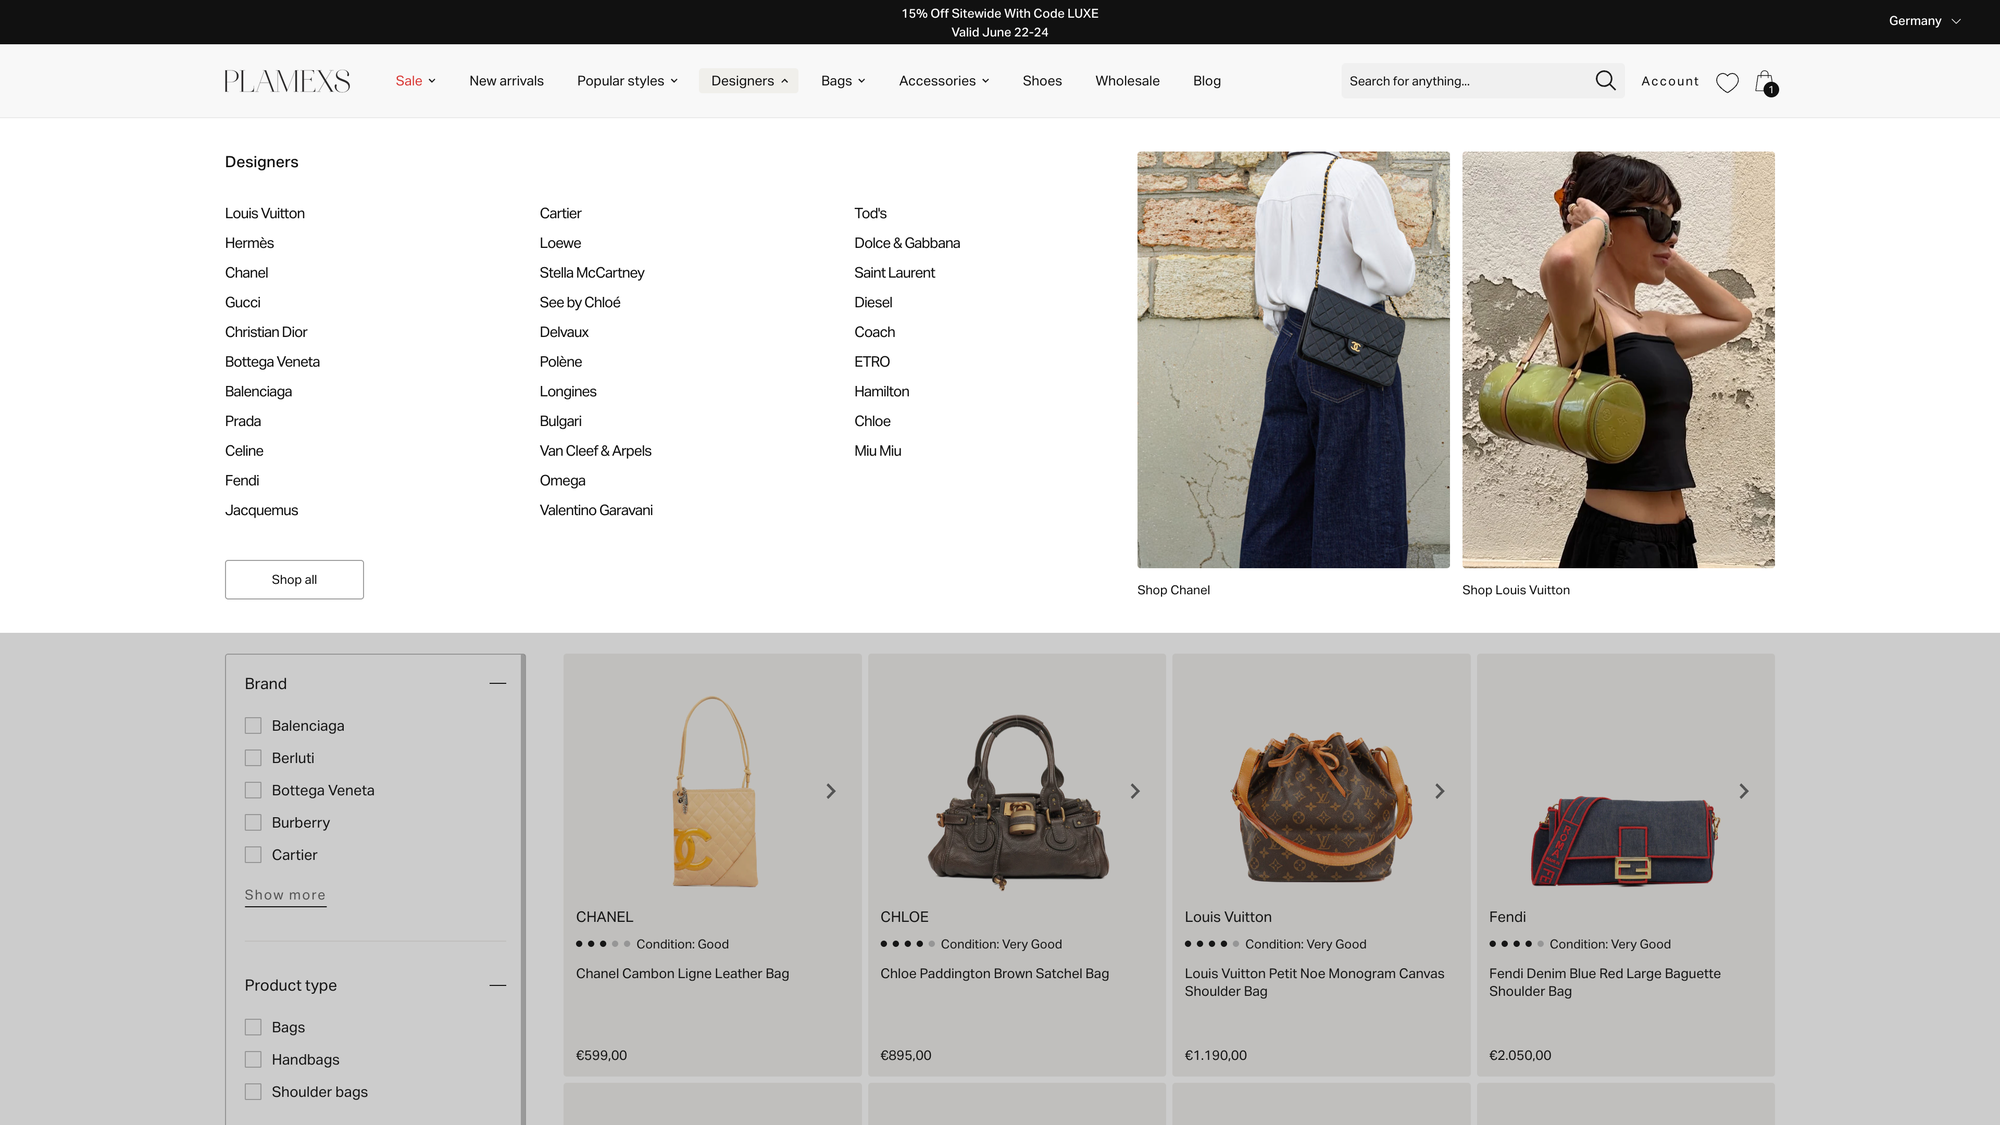Image resolution: width=2000 pixels, height=1125 pixels.
Task: Expand the Accessories menu
Action: tap(943, 81)
